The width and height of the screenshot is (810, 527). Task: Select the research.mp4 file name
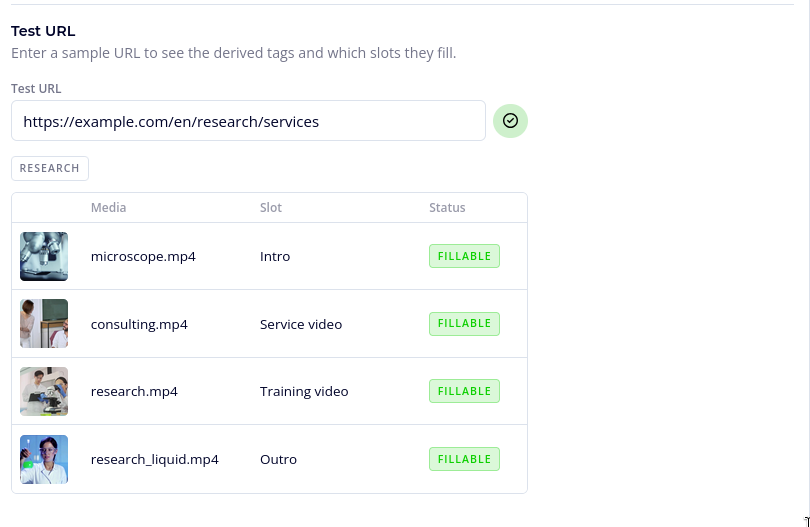click(134, 392)
